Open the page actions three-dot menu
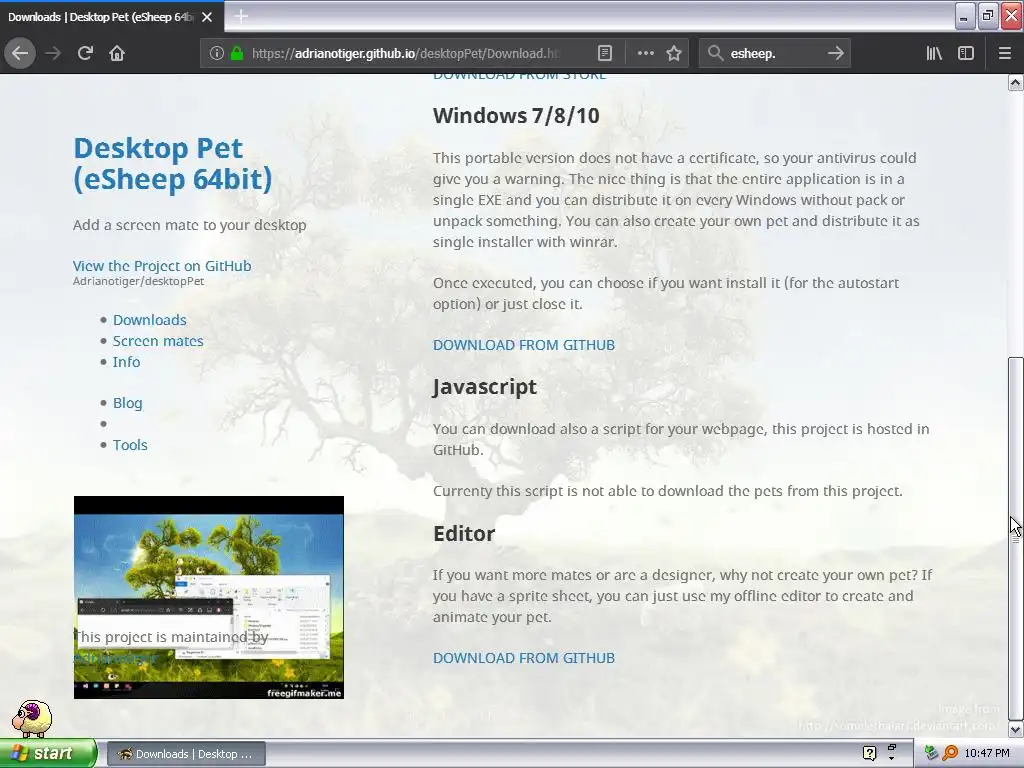Image resolution: width=1024 pixels, height=768 pixels. [x=645, y=53]
